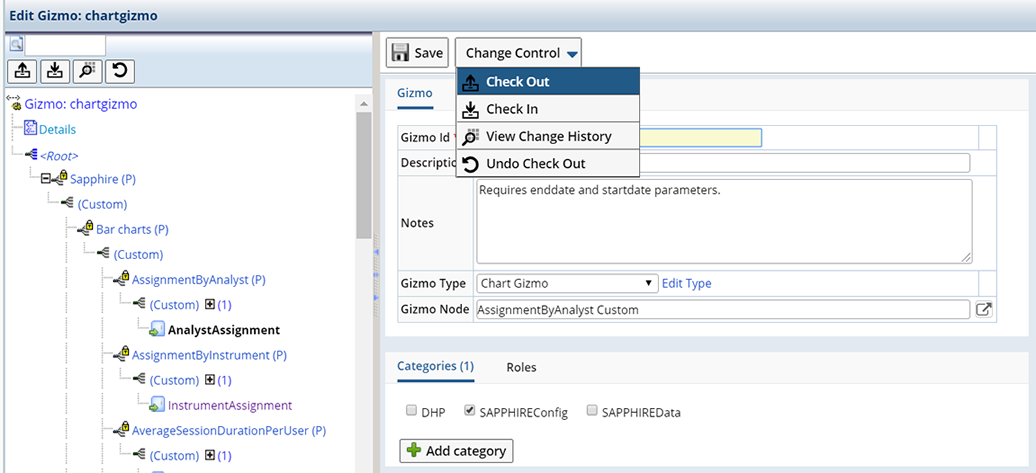Open the Roles tab
Image resolution: width=1036 pixels, height=473 pixels.
[521, 367]
